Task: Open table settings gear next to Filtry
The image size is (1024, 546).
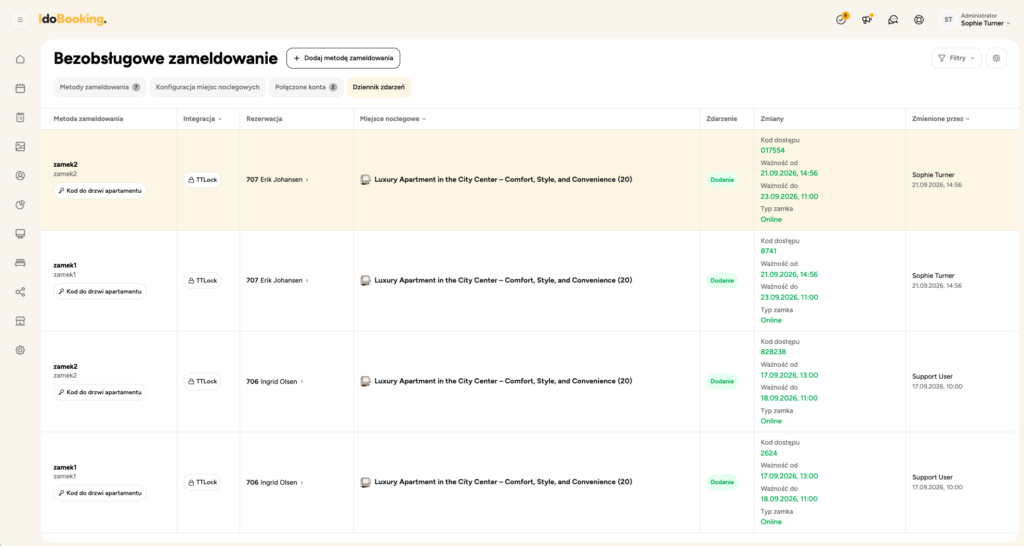Action: 996,58
